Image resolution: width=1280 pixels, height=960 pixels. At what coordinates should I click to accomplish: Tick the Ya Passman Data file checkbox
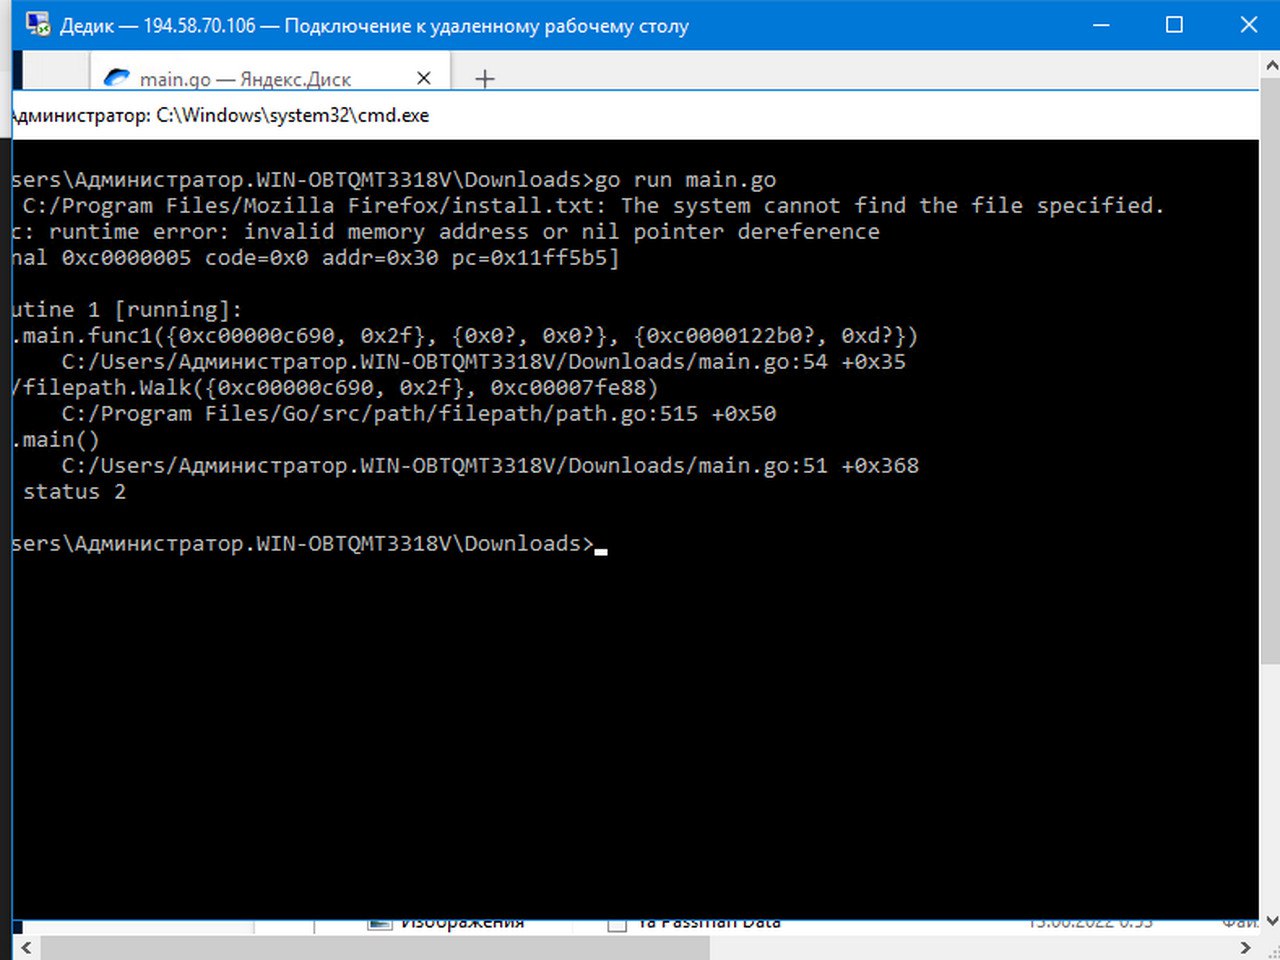pos(617,925)
